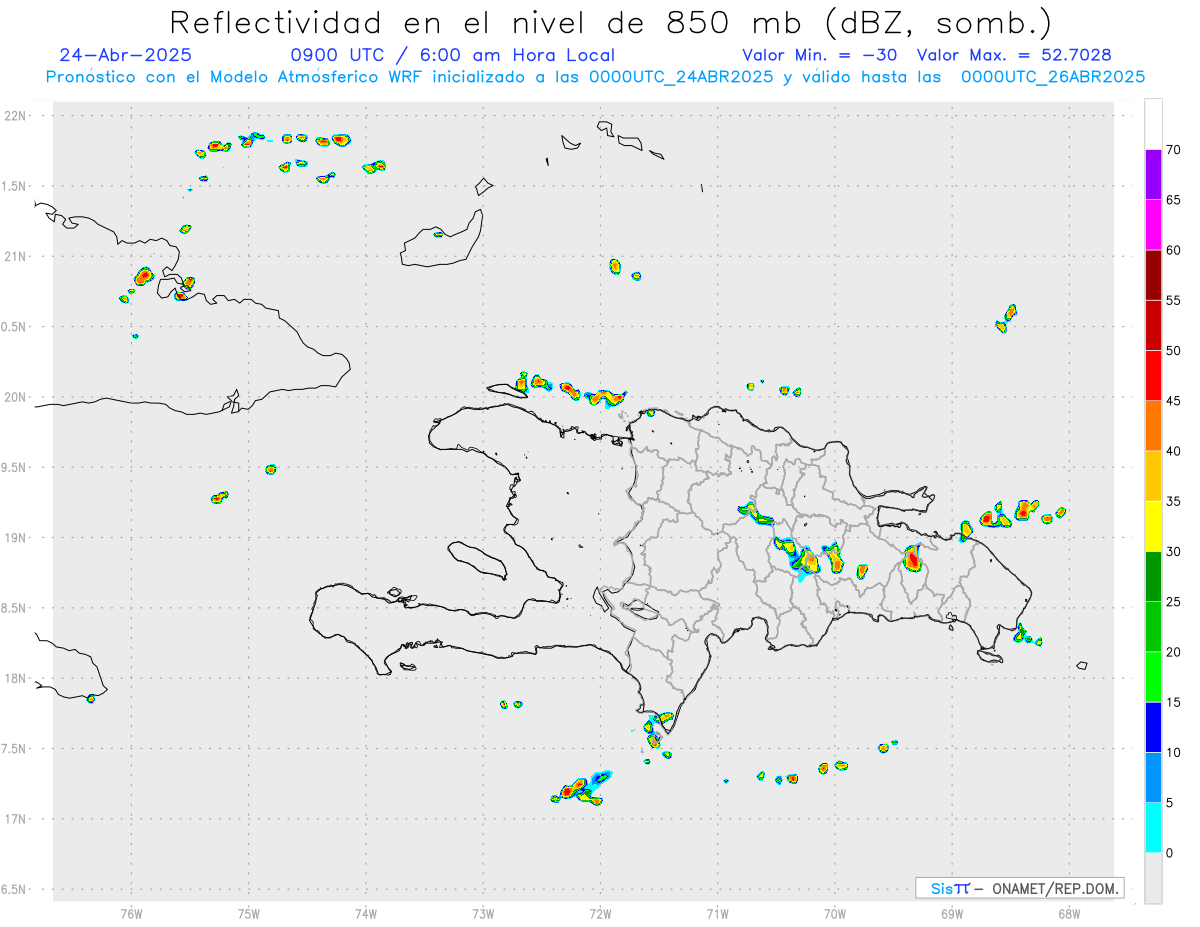Click the longitude label '70W'
The image size is (1200, 927).
click(834, 913)
